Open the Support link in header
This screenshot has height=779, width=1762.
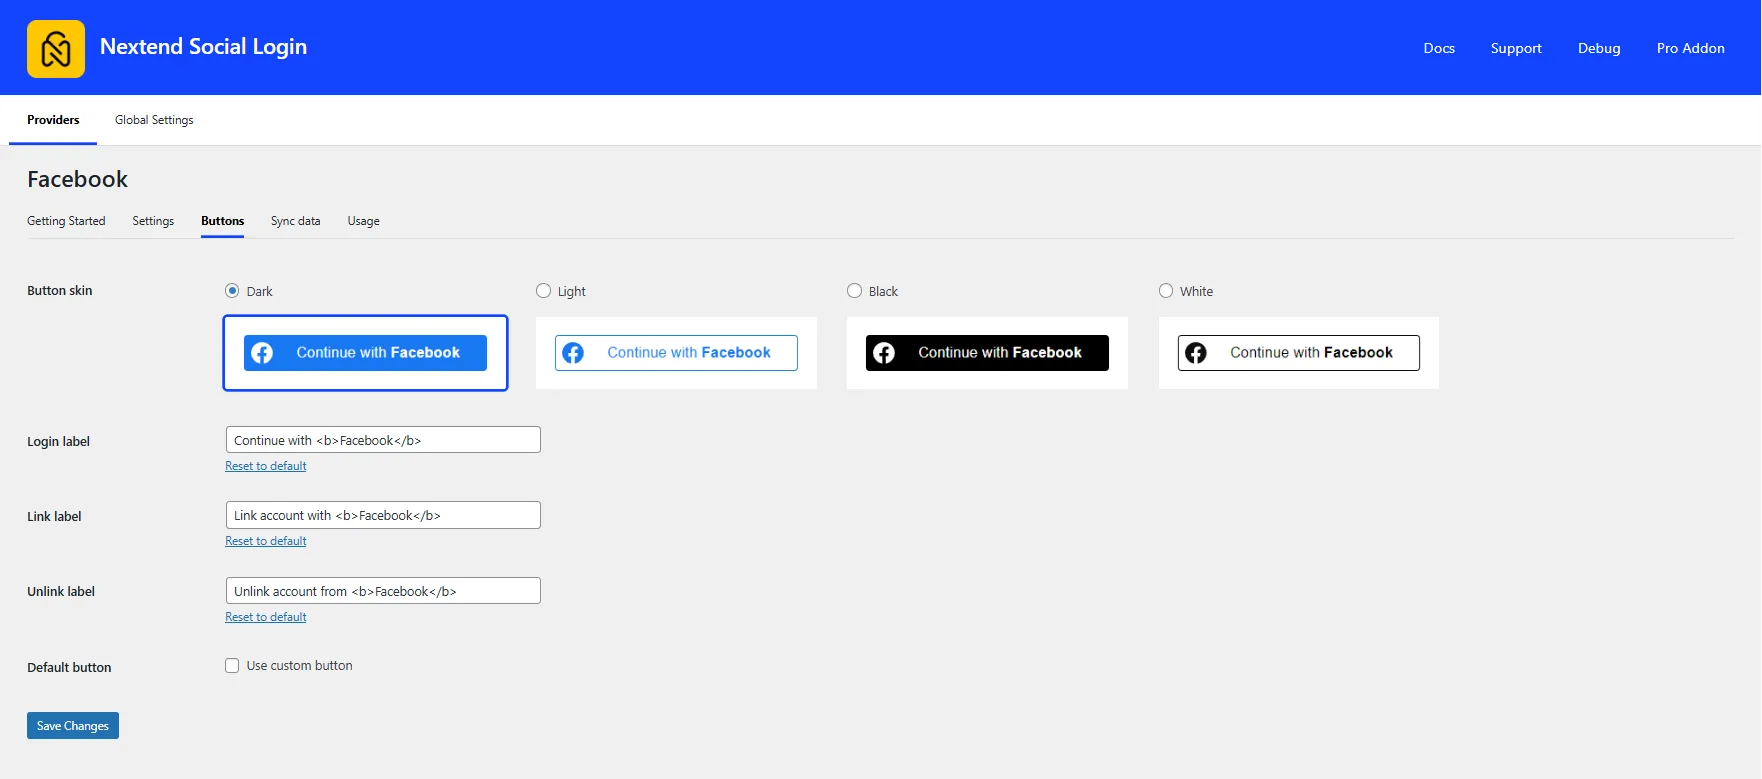pyautogui.click(x=1516, y=48)
